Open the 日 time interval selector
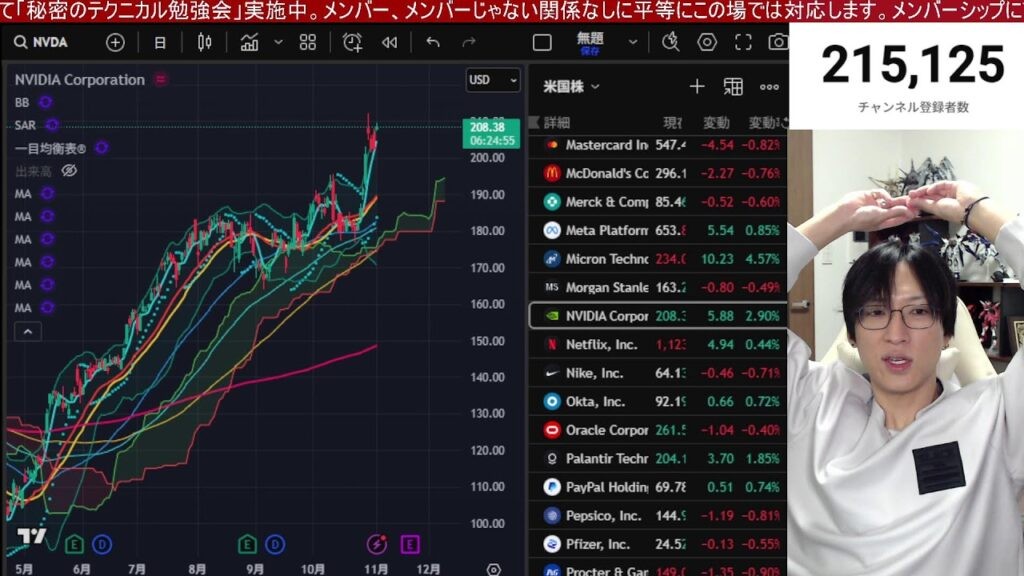 click(159, 43)
